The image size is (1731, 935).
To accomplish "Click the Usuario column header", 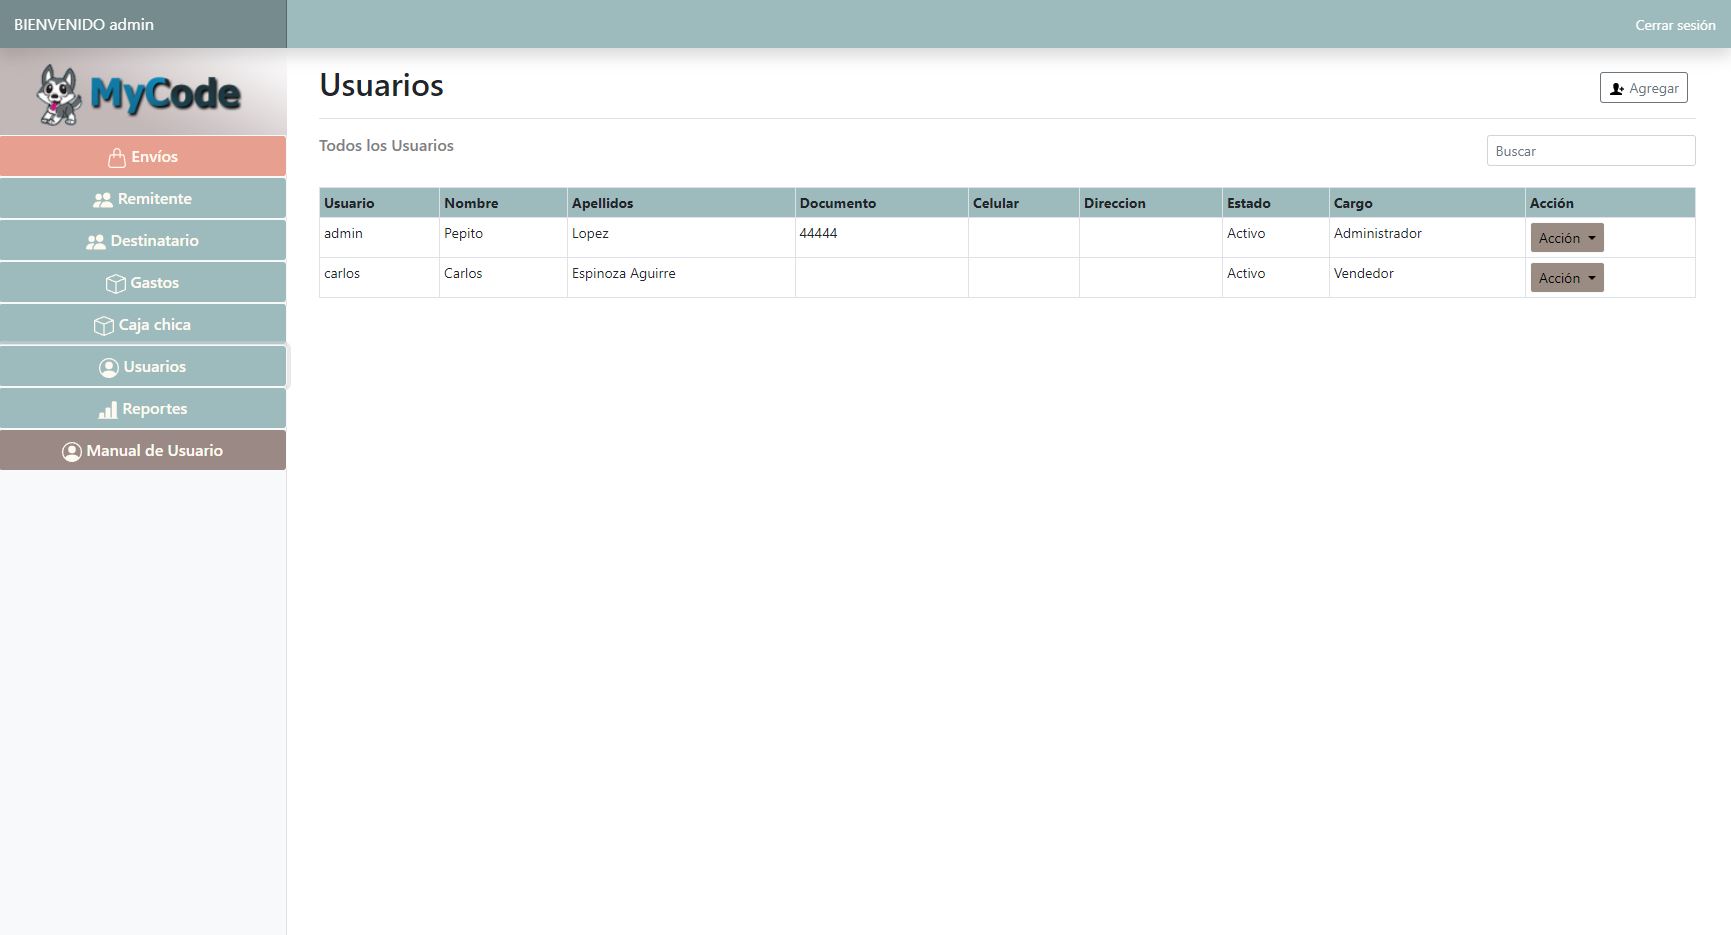I will 349,203.
